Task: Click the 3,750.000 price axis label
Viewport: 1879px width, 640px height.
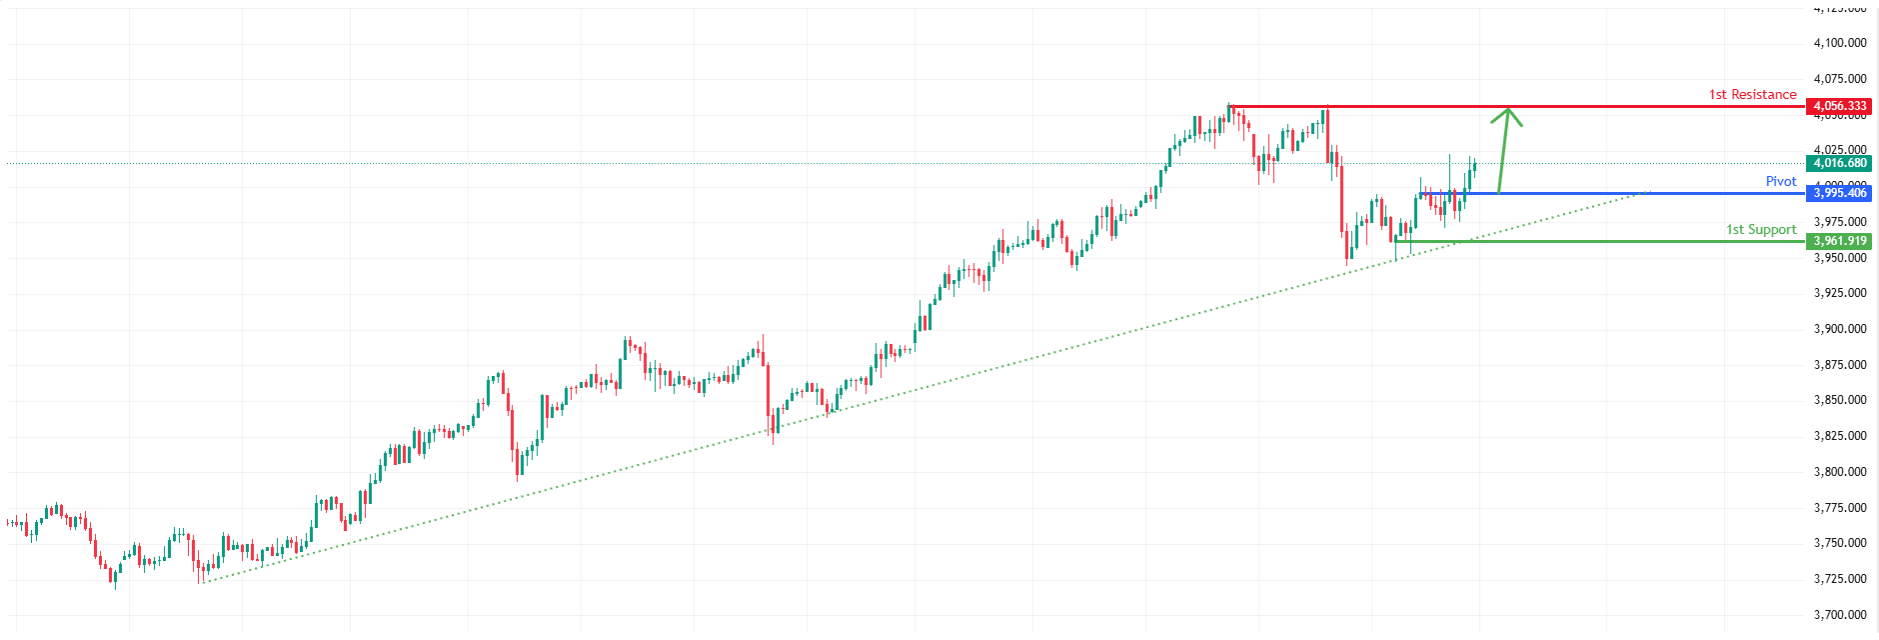Action: tap(1839, 543)
